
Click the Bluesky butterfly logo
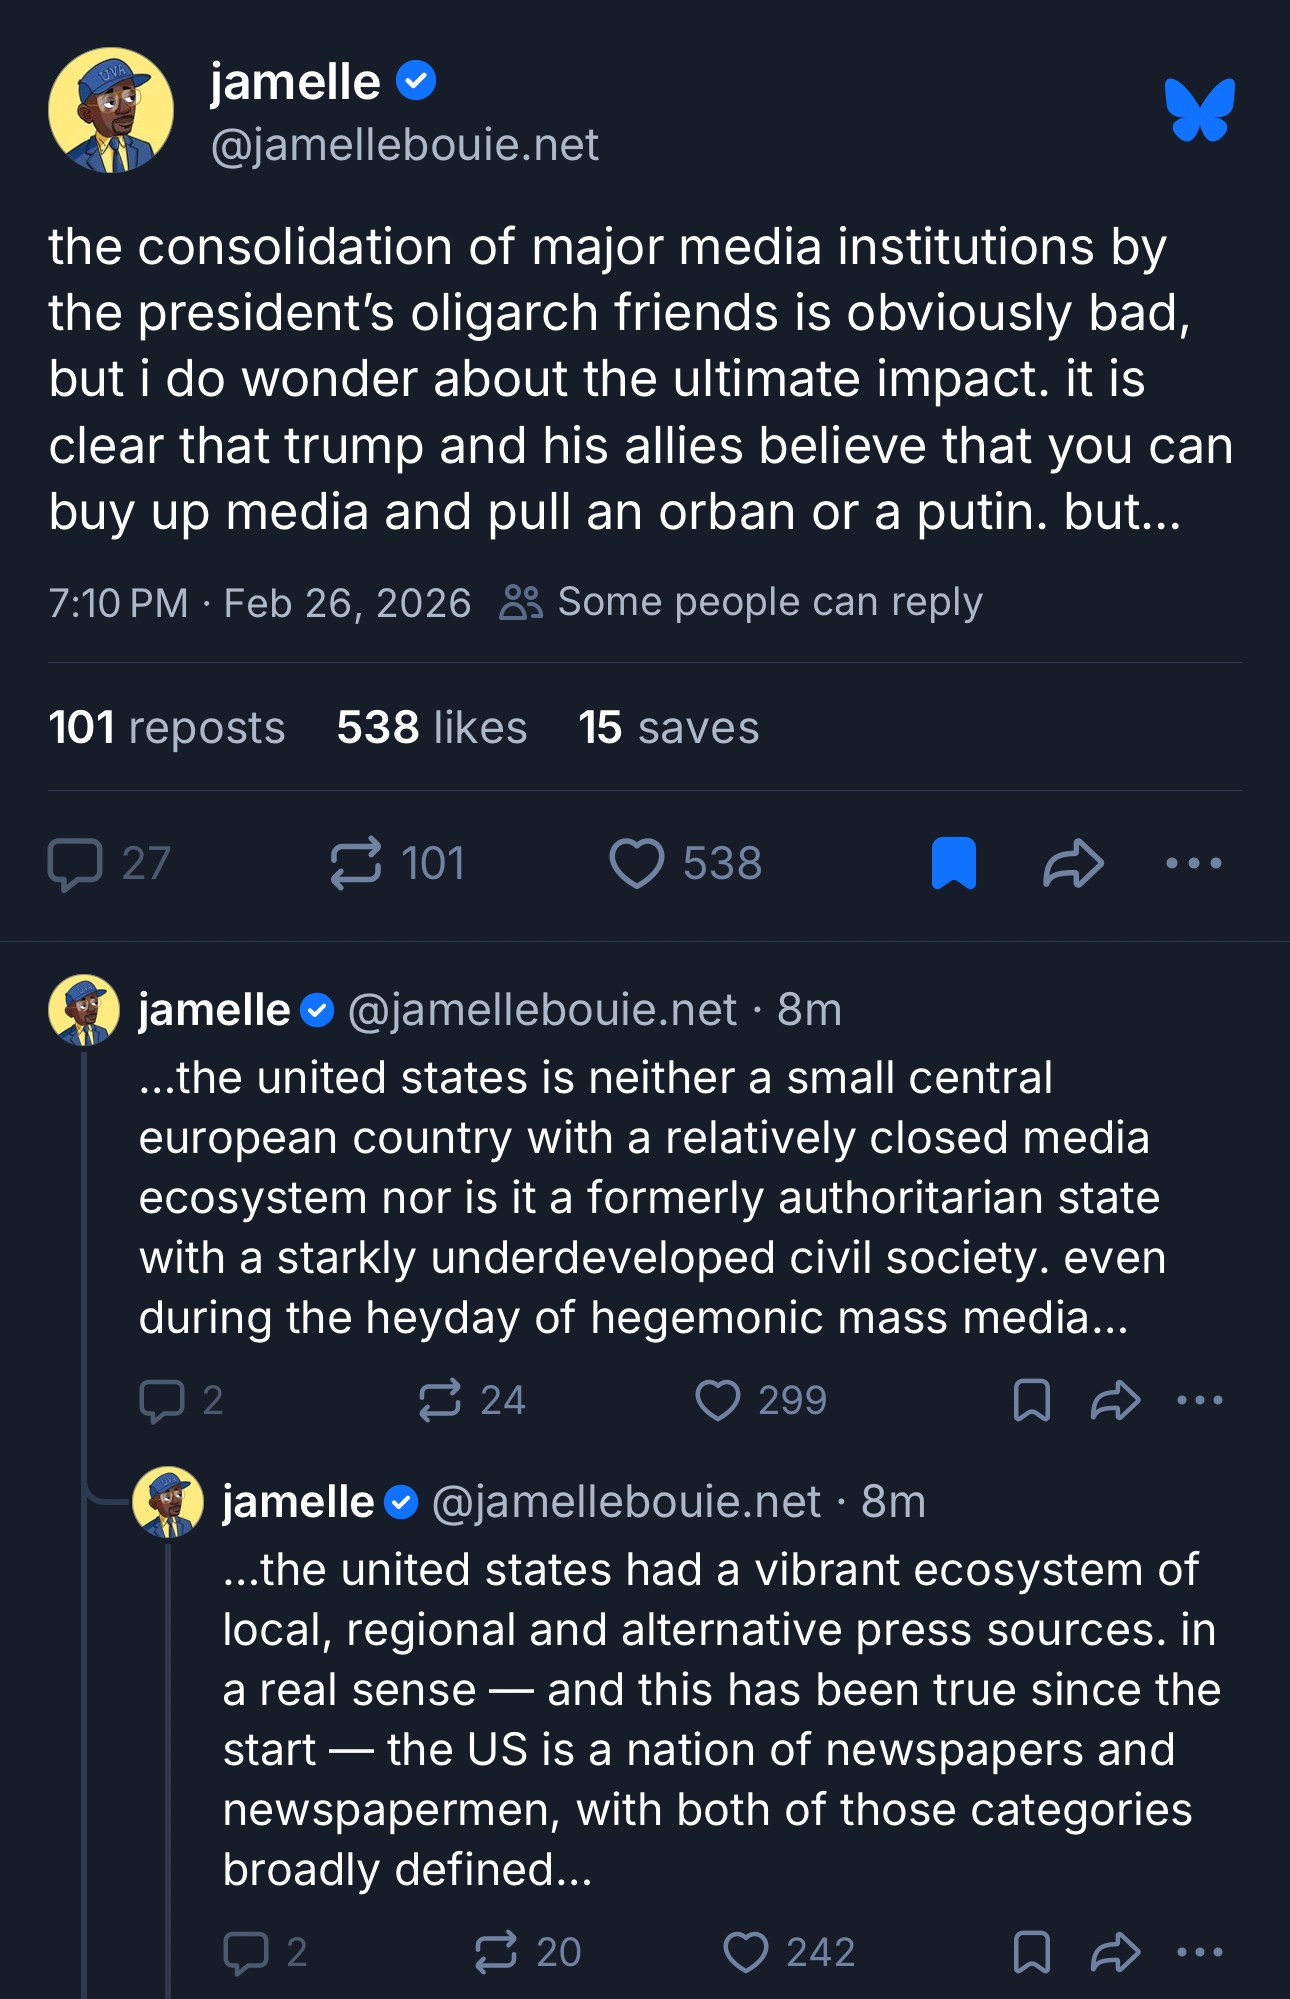point(1199,110)
